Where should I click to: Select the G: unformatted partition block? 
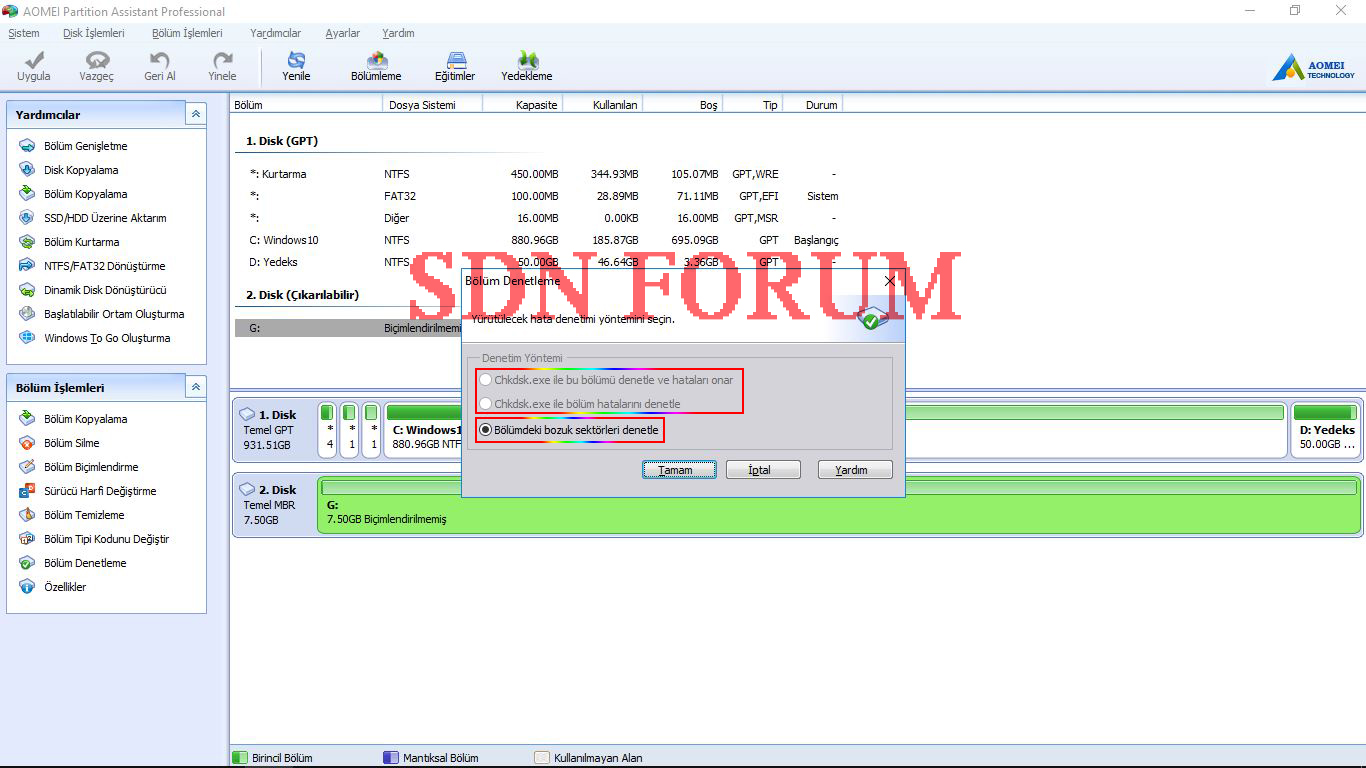coord(840,505)
